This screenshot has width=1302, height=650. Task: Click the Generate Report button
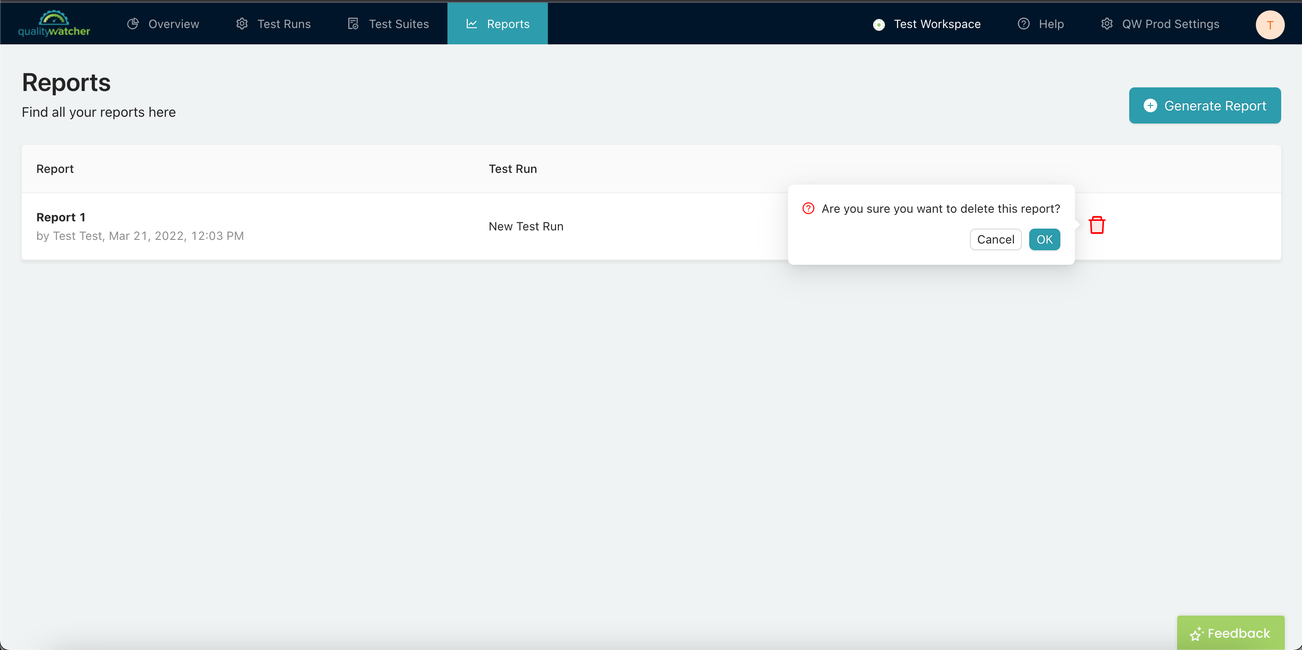click(1205, 106)
